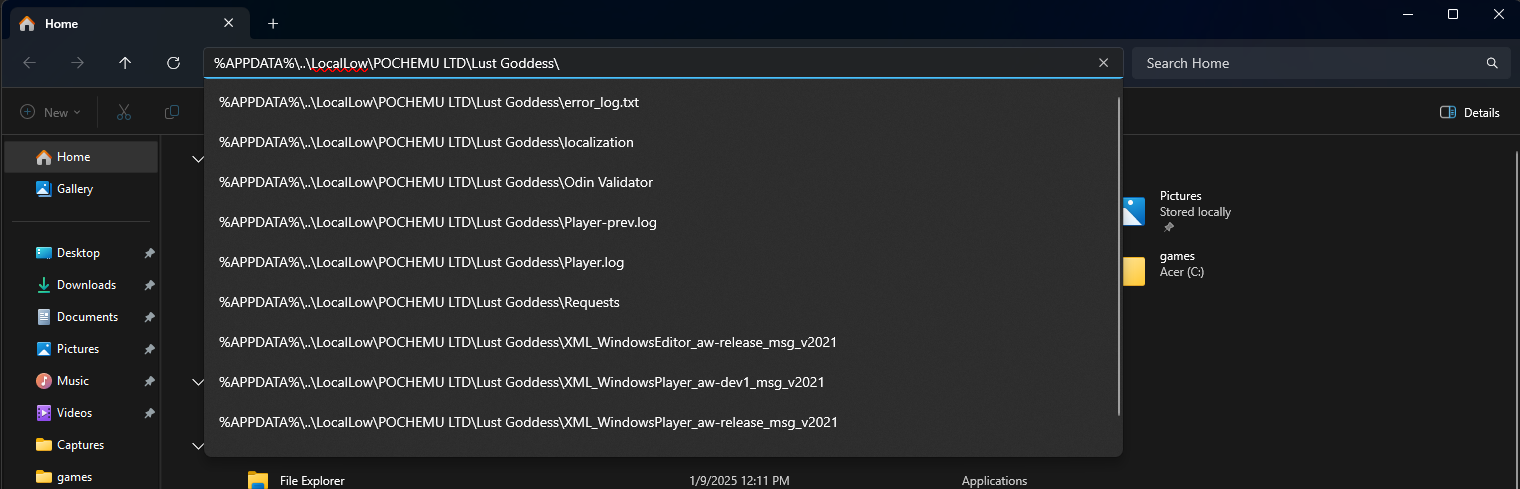This screenshot has height=489, width=1520.
Task: Choose the Odin Validator suggestion
Action: point(660,182)
